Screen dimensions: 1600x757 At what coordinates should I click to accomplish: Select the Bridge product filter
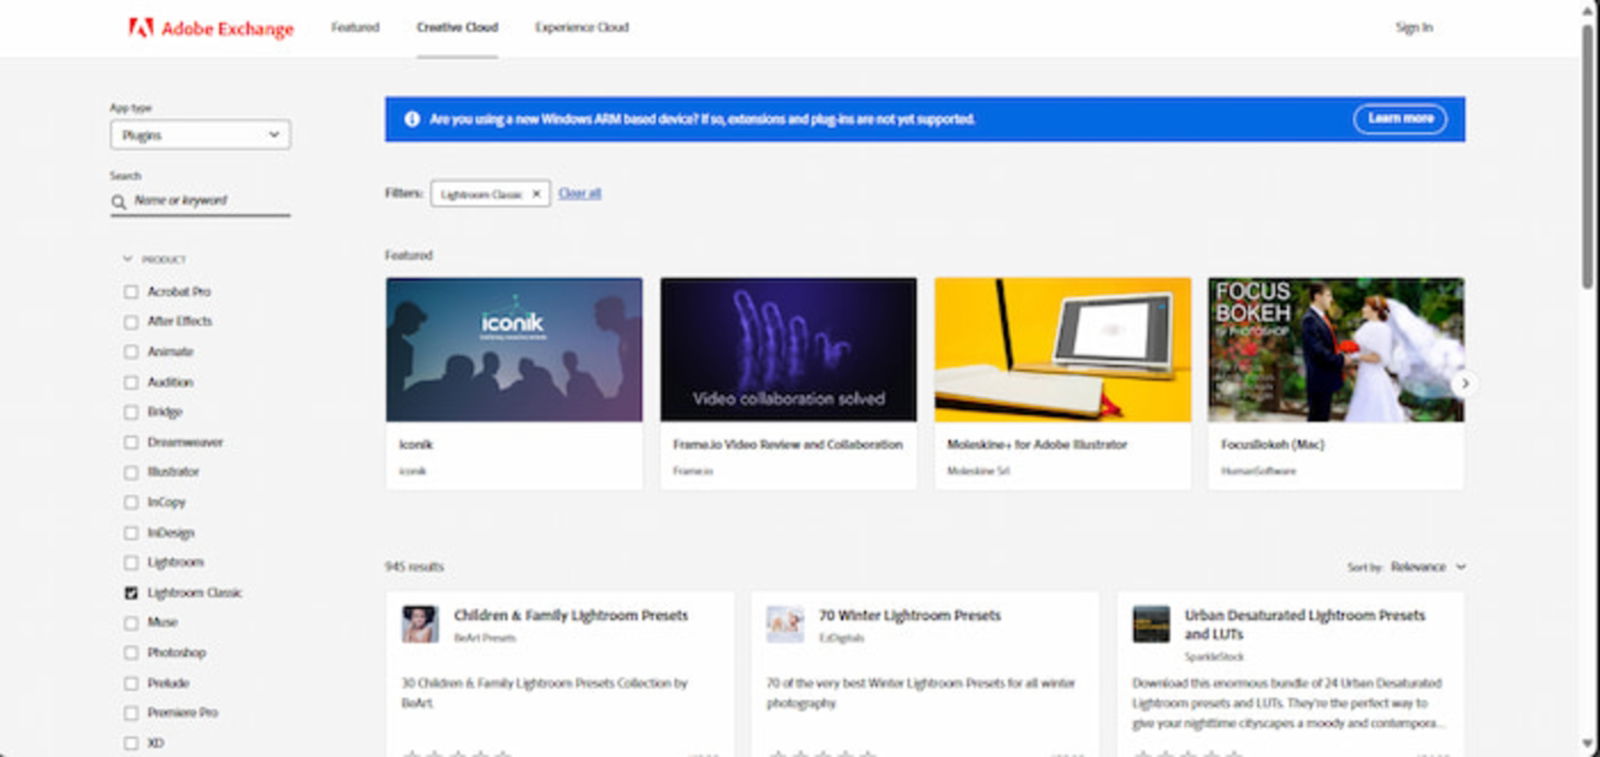131,412
